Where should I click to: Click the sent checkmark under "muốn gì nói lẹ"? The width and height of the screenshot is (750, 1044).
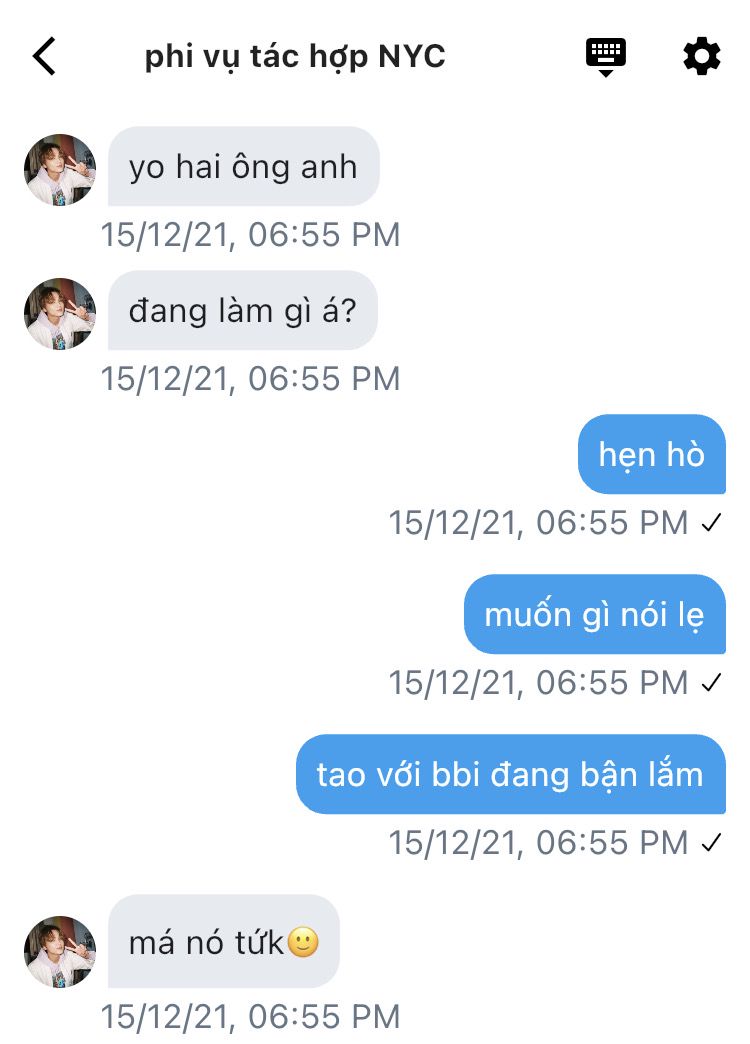(711, 682)
